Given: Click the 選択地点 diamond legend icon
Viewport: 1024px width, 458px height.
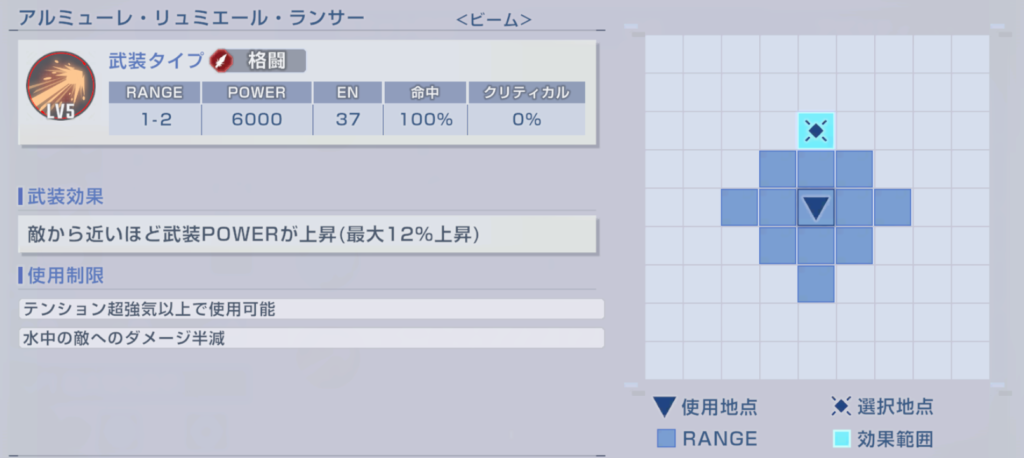Looking at the screenshot, I should pos(842,407).
